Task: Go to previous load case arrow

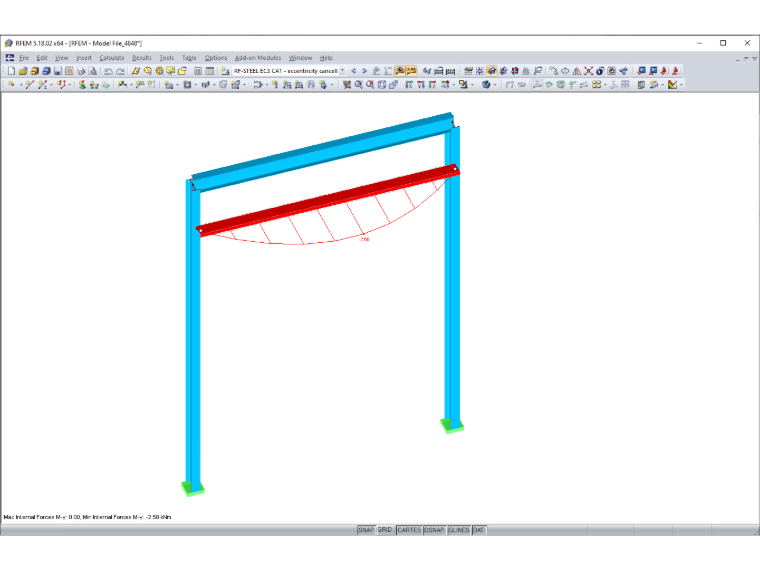Action: click(354, 71)
